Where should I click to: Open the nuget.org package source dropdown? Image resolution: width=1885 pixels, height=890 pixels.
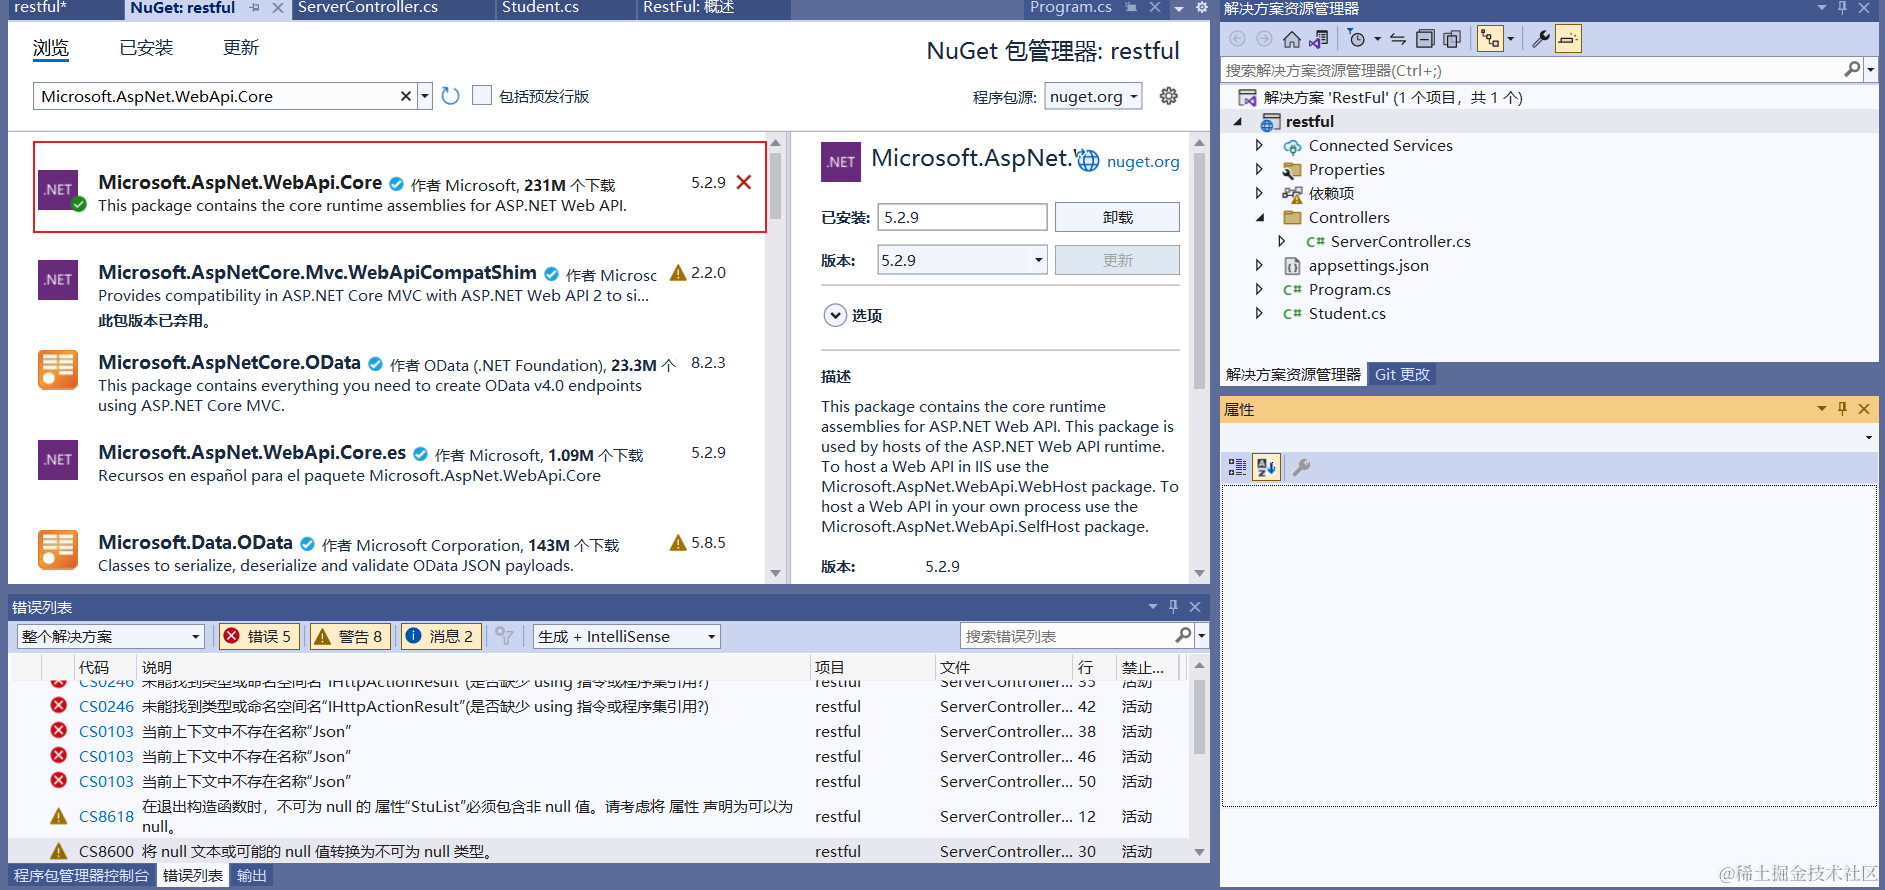pos(1093,96)
